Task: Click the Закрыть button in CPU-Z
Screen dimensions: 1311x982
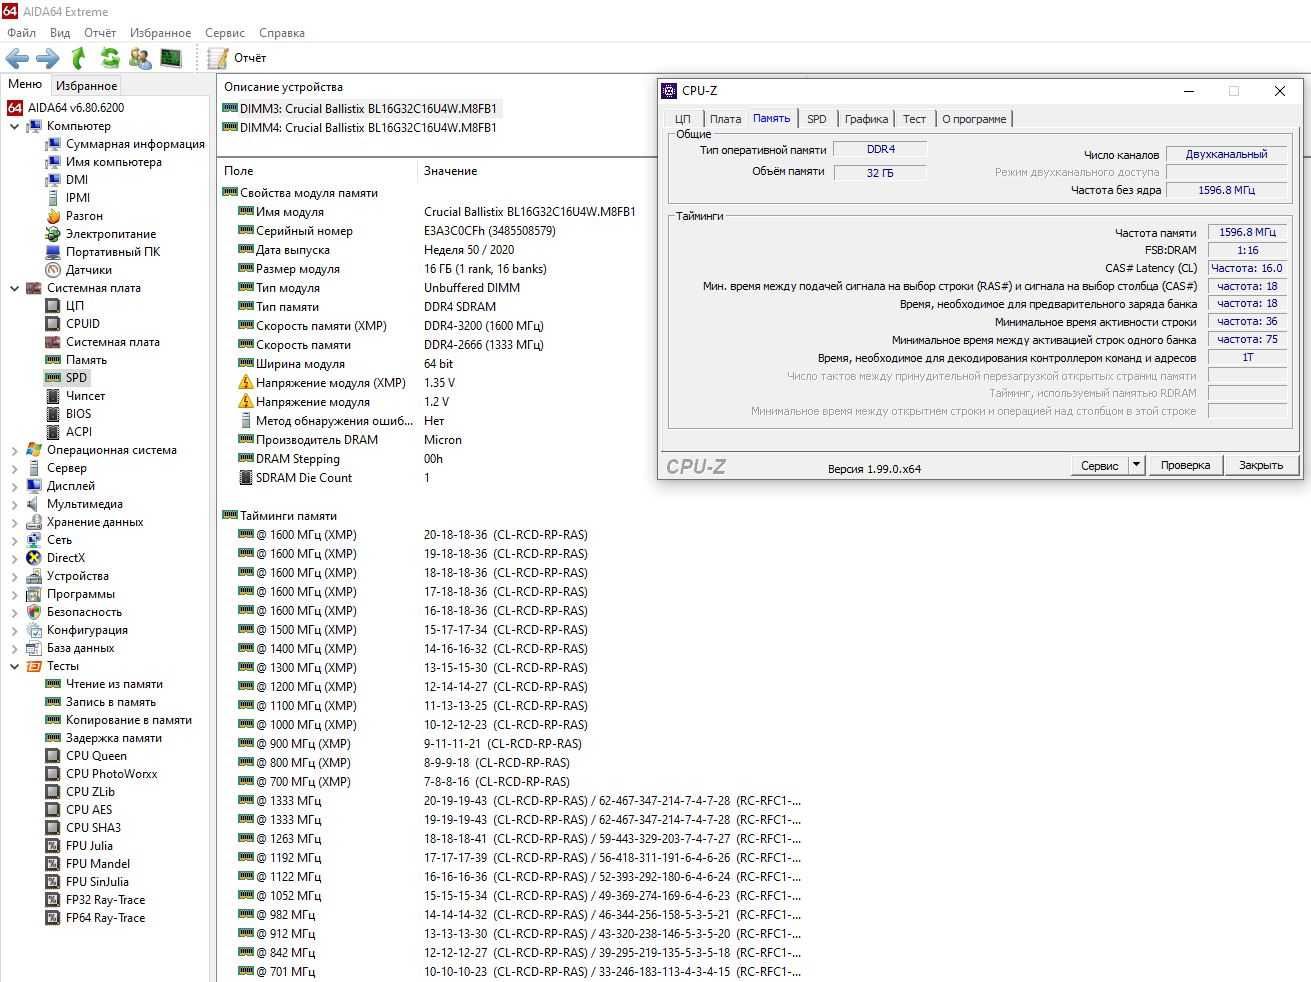Action: pos(1260,465)
